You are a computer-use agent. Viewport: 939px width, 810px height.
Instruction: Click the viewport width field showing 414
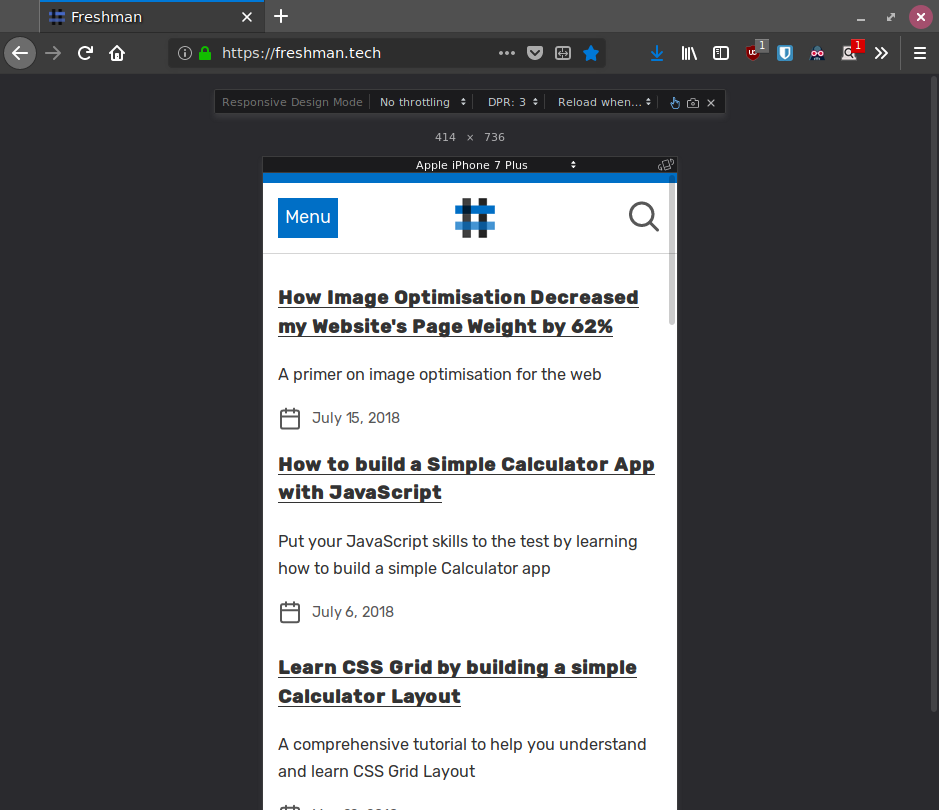coord(445,137)
